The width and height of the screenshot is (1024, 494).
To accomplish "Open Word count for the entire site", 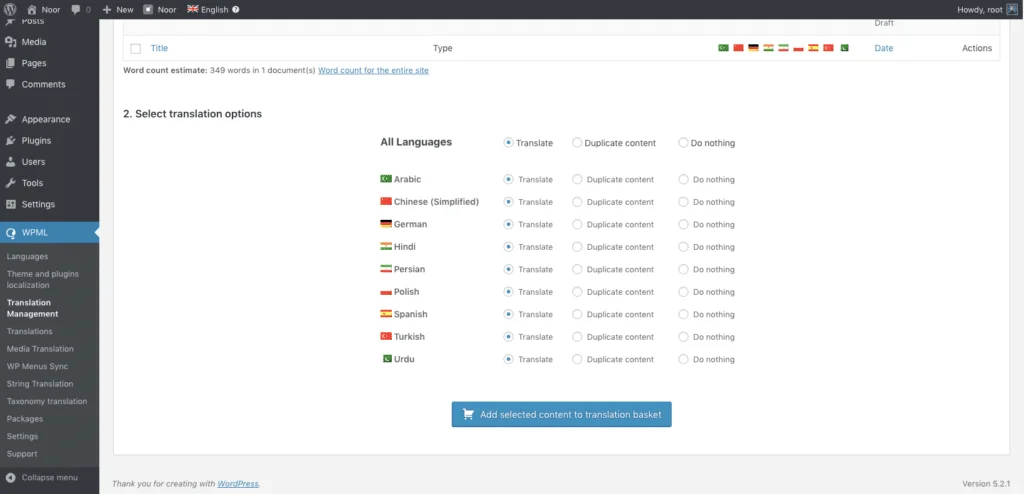I will 374,71.
